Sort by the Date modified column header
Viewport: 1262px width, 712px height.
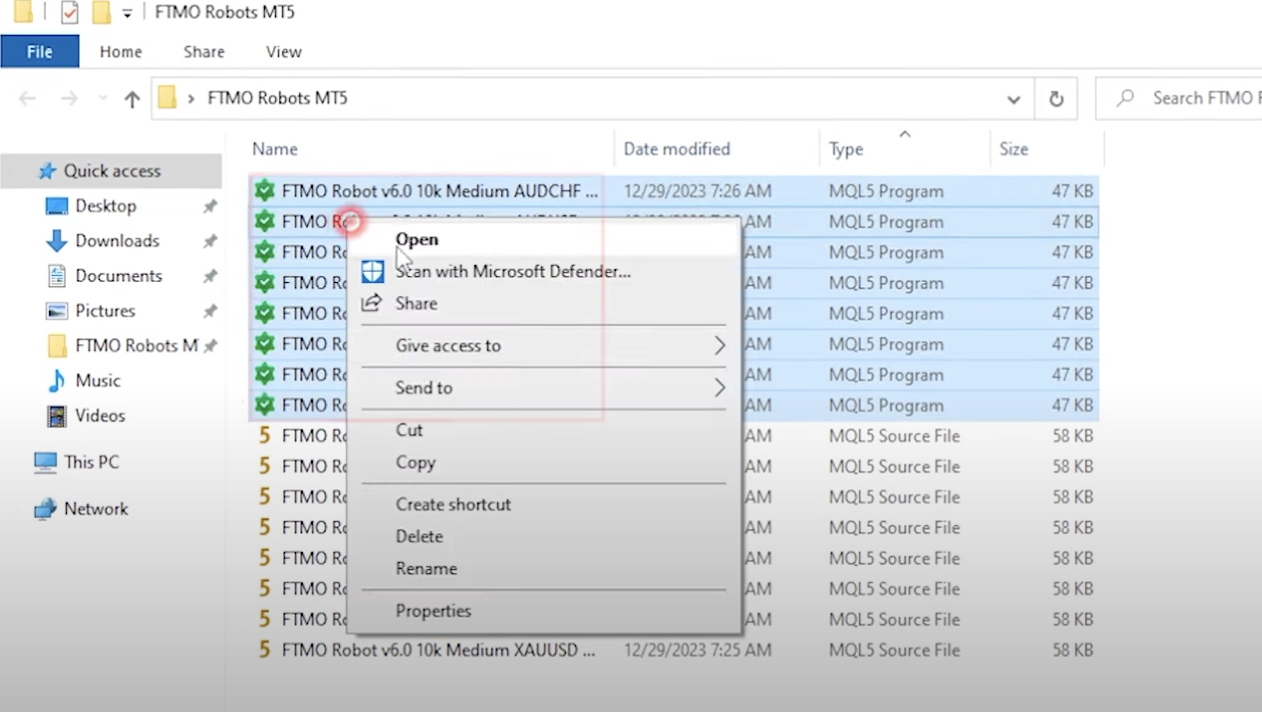(677, 149)
